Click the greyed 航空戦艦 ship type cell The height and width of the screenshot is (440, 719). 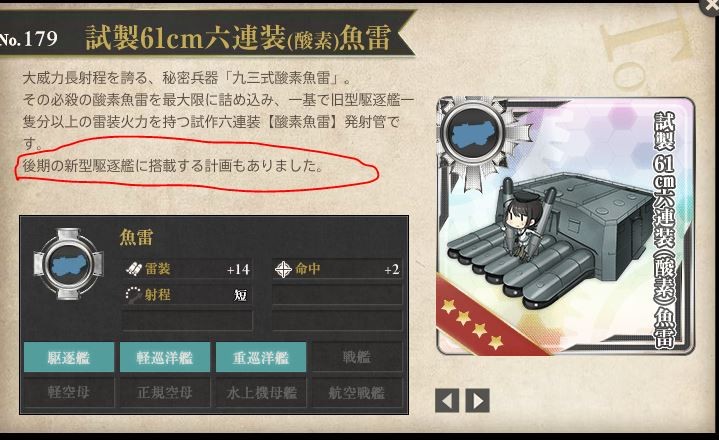point(357,392)
